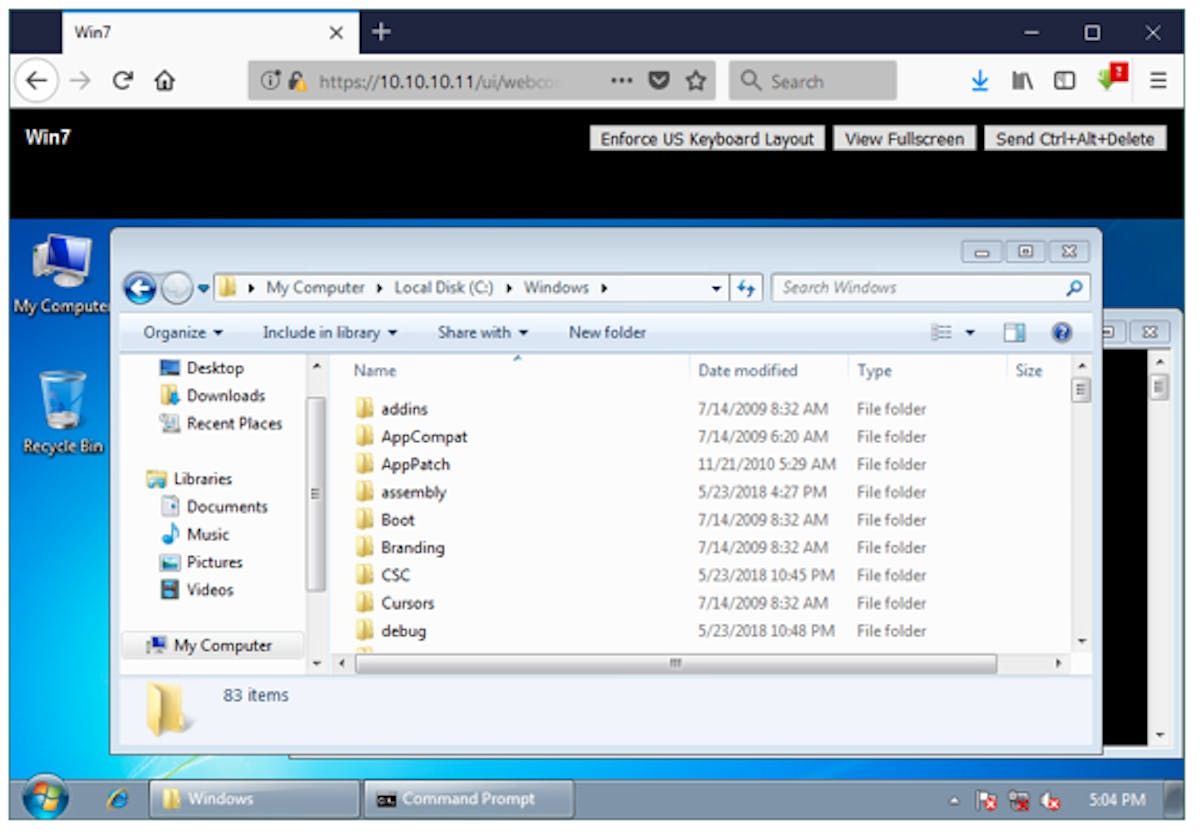The height and width of the screenshot is (835, 1200).
Task: Click Send Ctrl+Alt+Delete button
Action: [x=1075, y=139]
